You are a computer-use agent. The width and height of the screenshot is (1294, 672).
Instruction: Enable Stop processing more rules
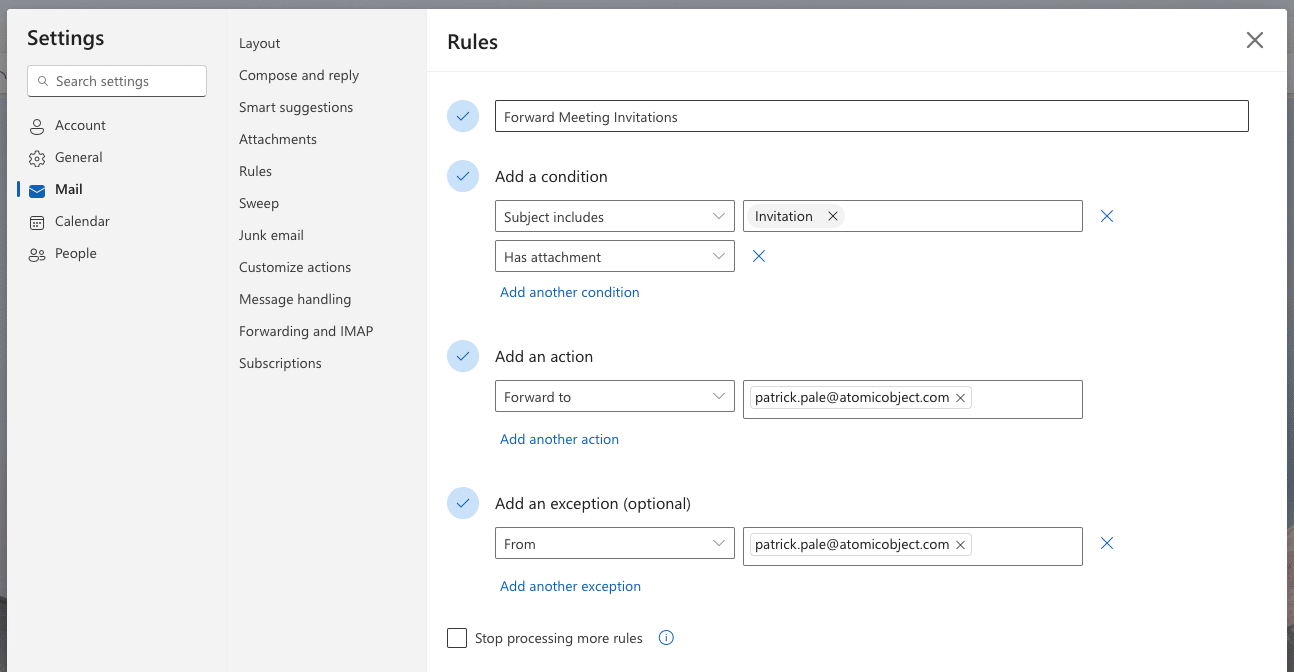coord(457,637)
